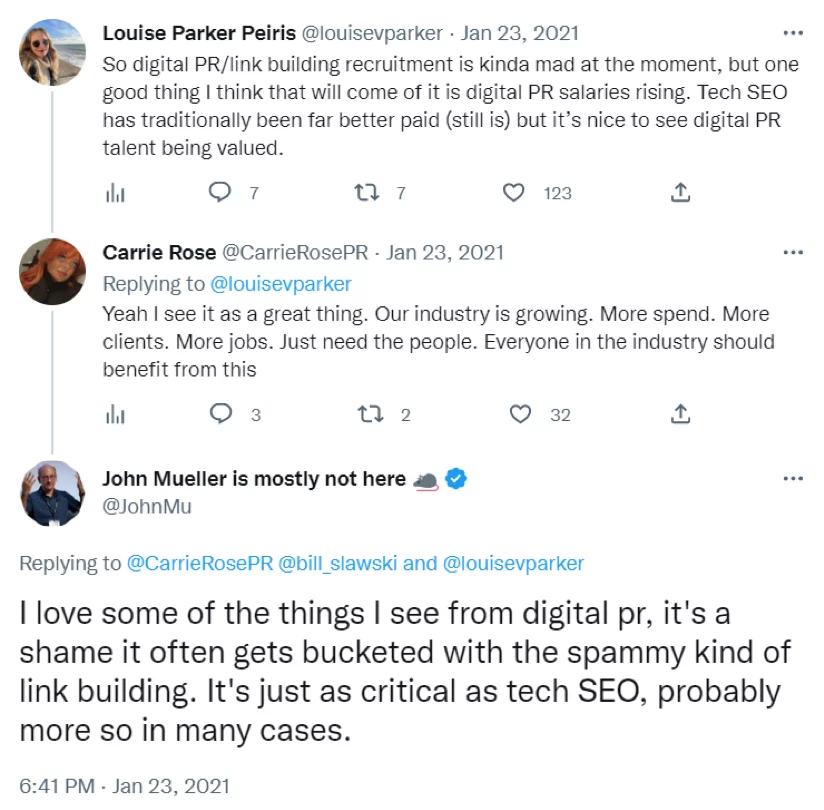This screenshot has height=810, width=824.
Task: Open more options menu on Carrie Rose's tweet
Action: (792, 252)
